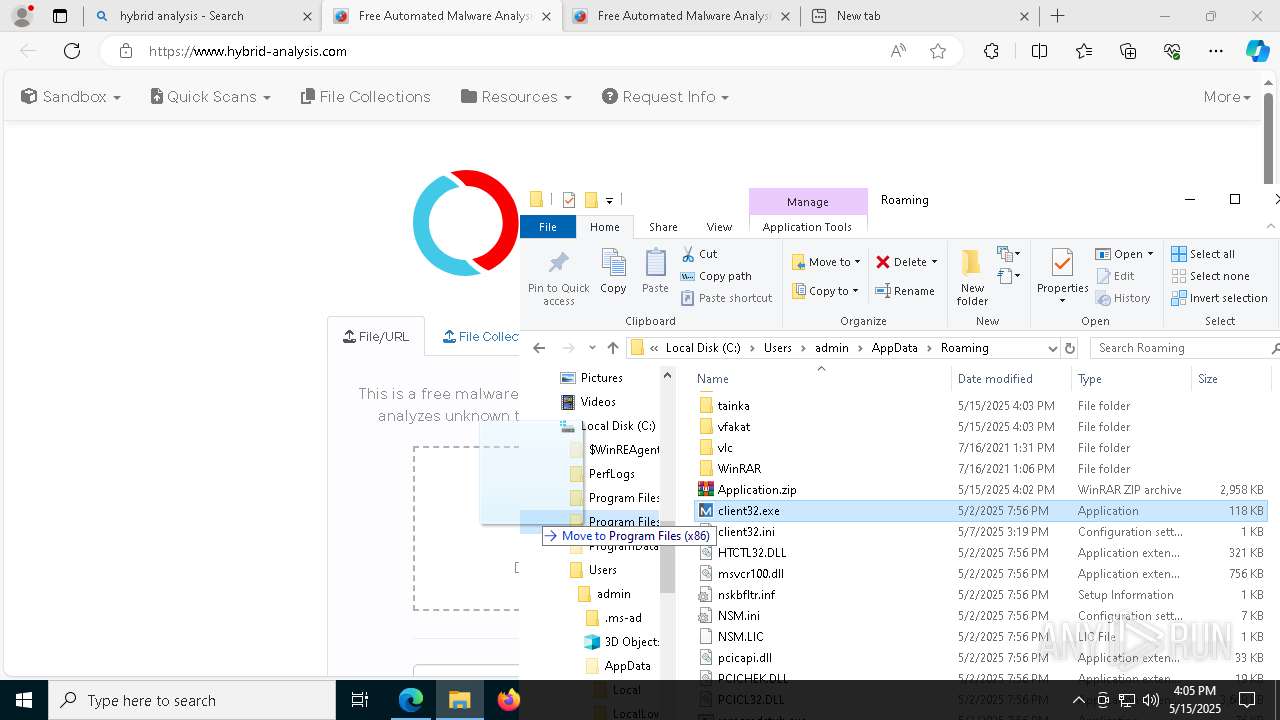Click Select none
This screenshot has height=720, width=1280.
pos(1210,276)
